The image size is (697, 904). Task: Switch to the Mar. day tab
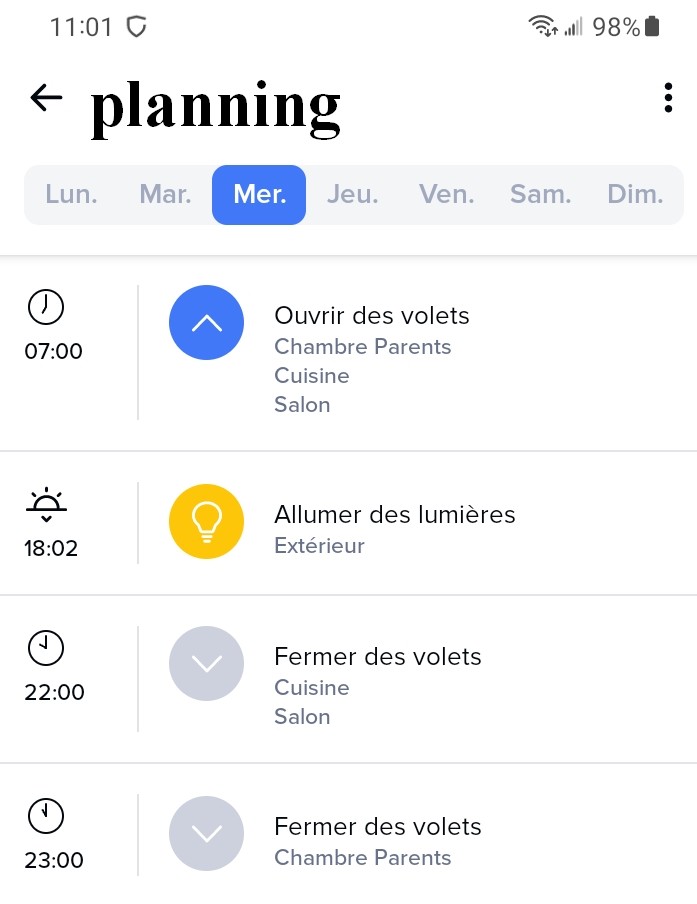[x=165, y=194]
